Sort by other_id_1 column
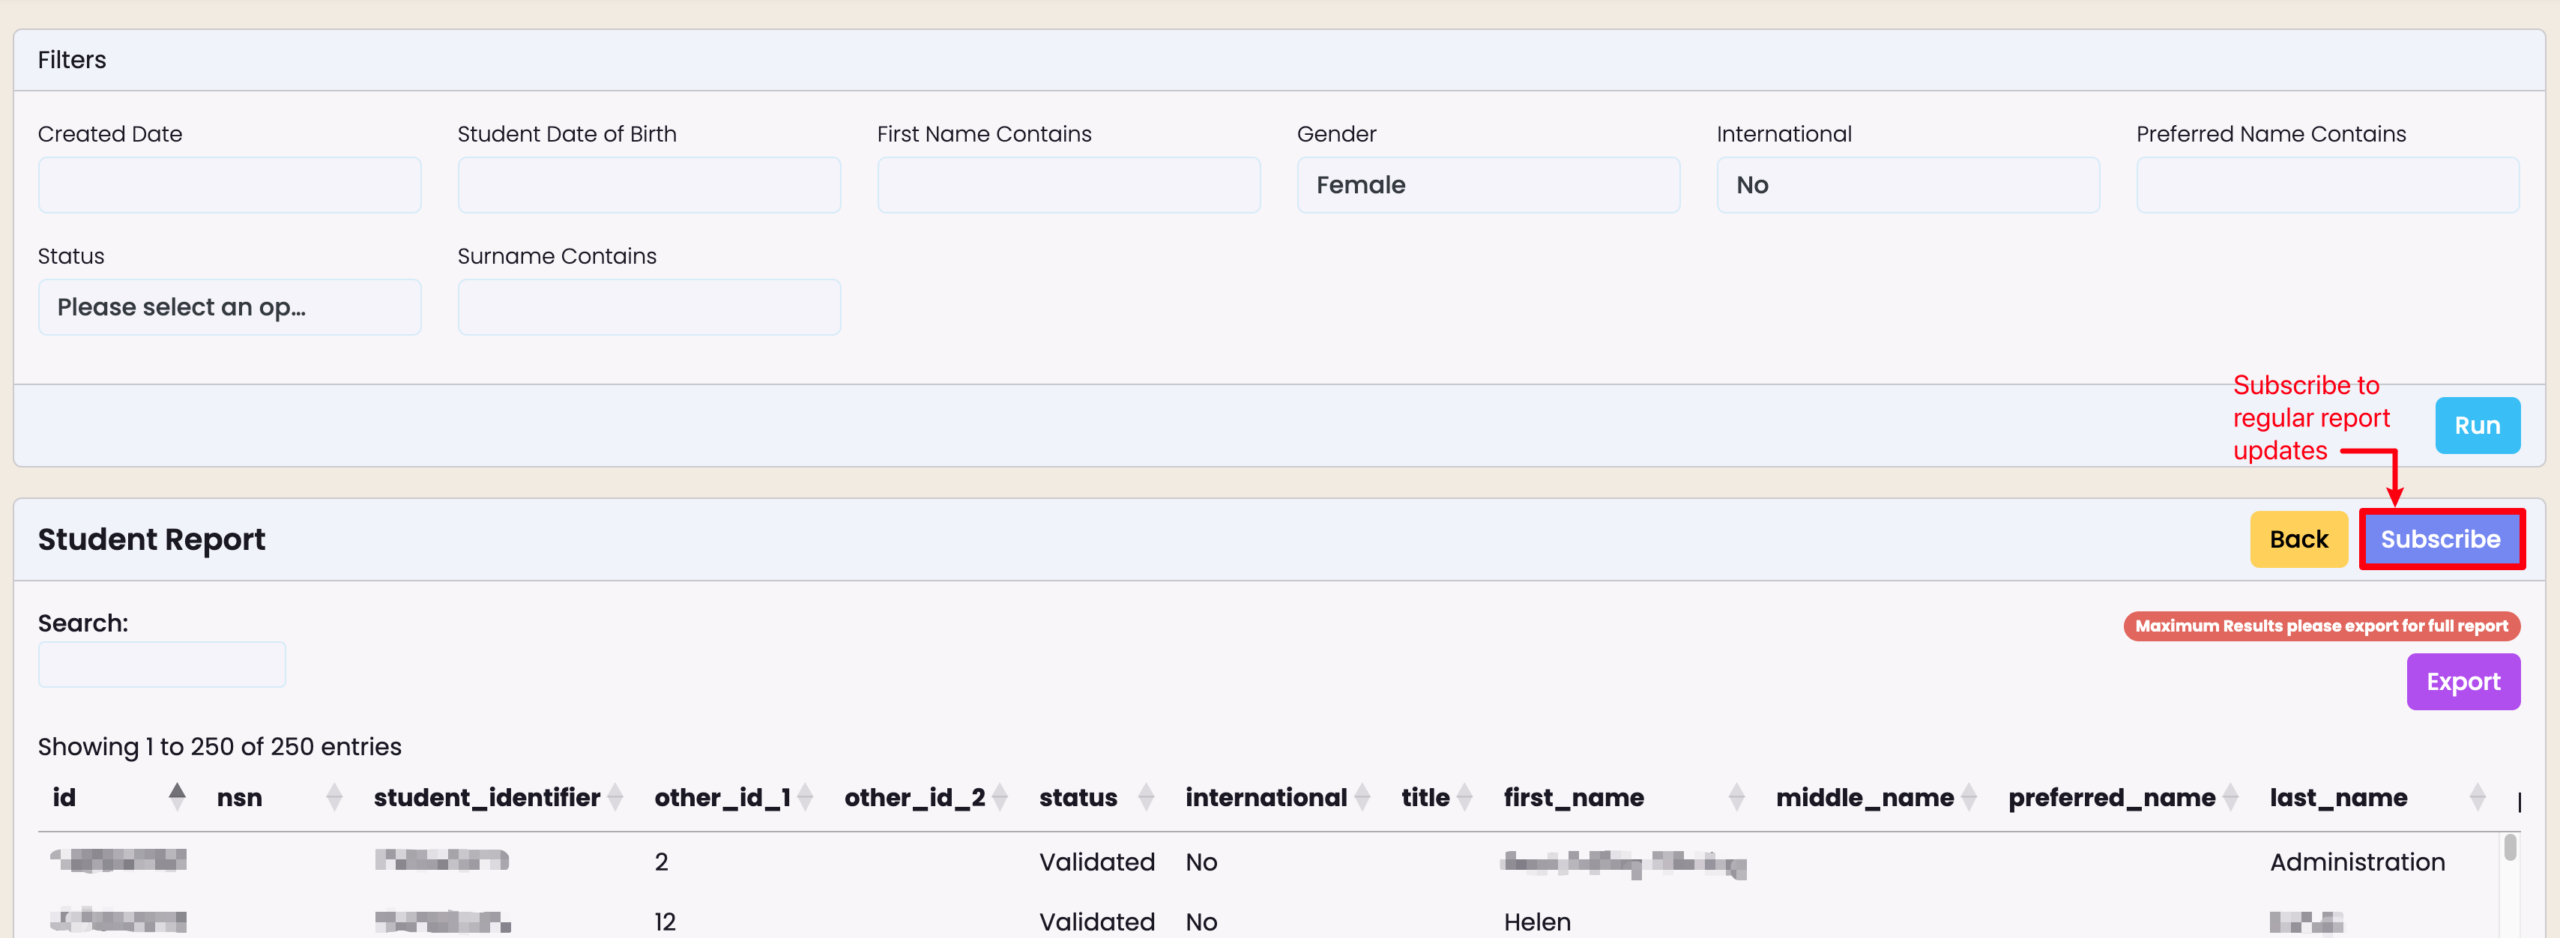Screen dimensions: 2560x938 coord(805,797)
